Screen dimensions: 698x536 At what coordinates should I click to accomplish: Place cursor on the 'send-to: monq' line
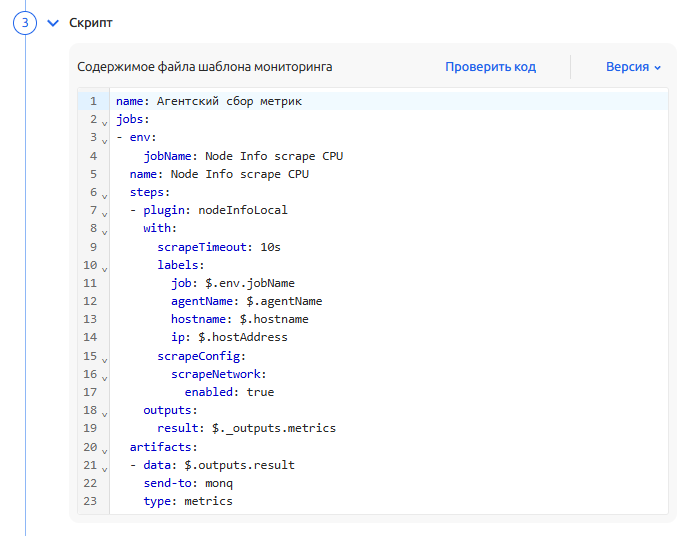(188, 483)
